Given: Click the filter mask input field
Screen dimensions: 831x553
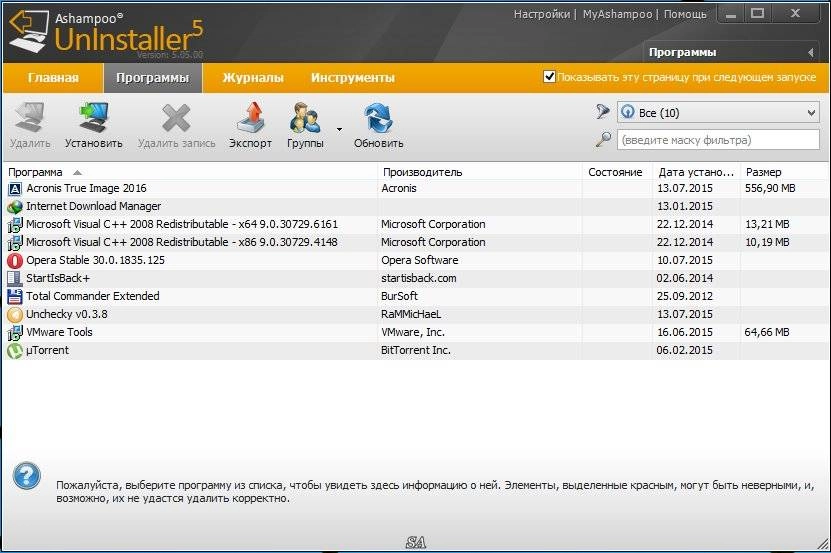Looking at the screenshot, I should [718, 140].
